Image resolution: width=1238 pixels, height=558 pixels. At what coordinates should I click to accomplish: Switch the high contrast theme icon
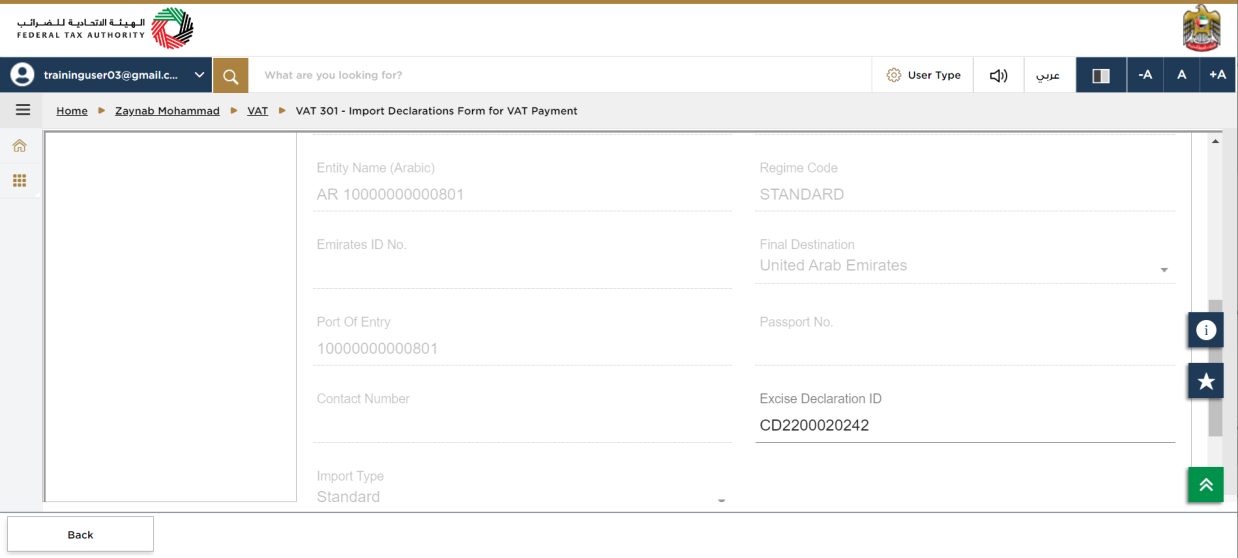[x=1101, y=75]
